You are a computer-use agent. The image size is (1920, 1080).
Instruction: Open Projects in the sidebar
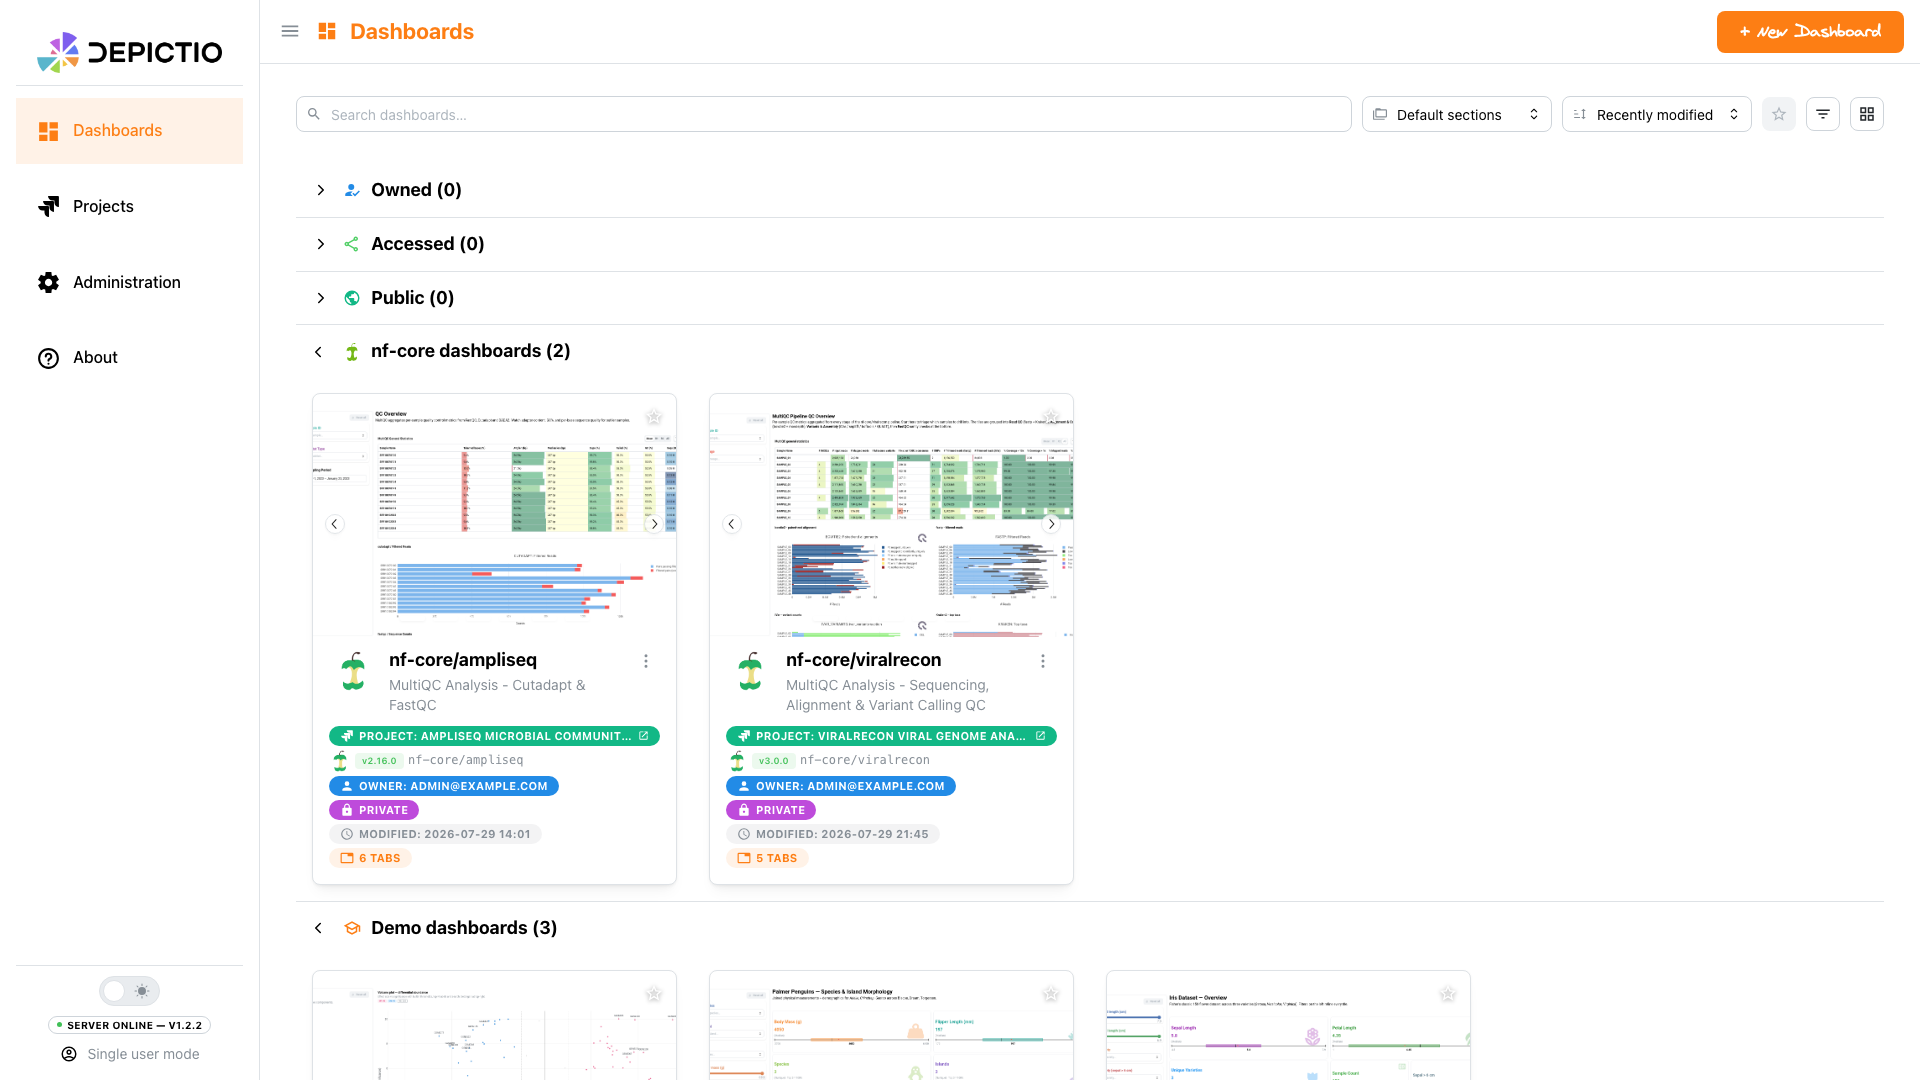[x=130, y=206]
